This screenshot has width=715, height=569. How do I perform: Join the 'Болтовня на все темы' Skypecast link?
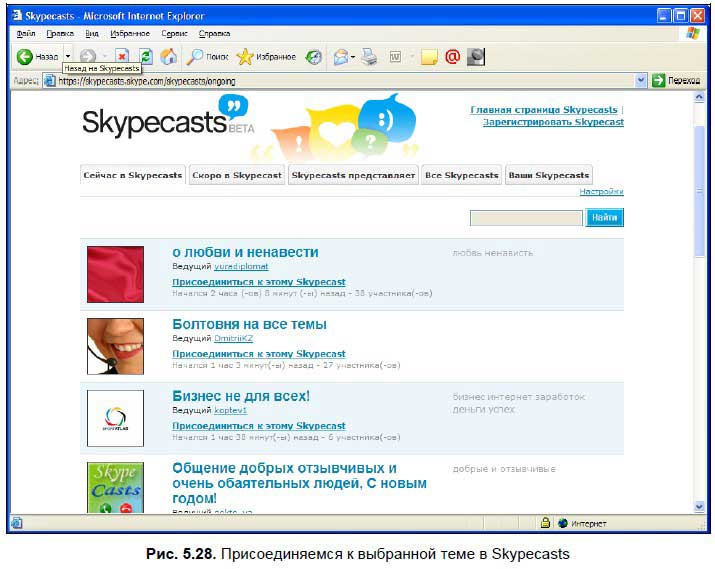[x=258, y=354]
